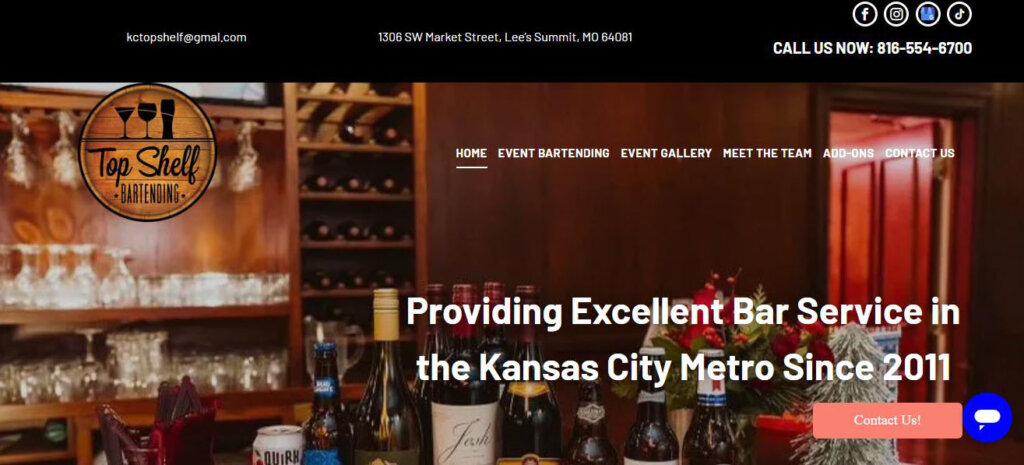This screenshot has width=1024, height=465.
Task: Open the TikTok profile icon
Action: [959, 14]
